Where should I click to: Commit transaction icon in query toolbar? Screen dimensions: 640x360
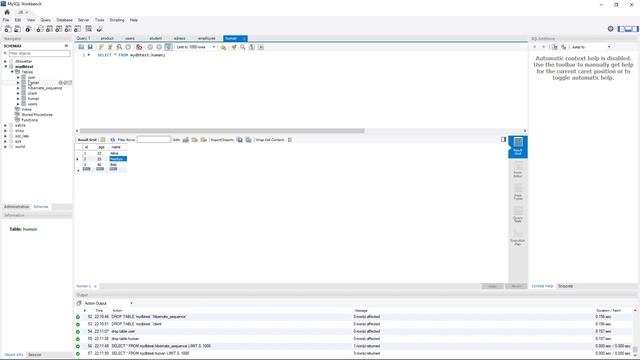150,47
